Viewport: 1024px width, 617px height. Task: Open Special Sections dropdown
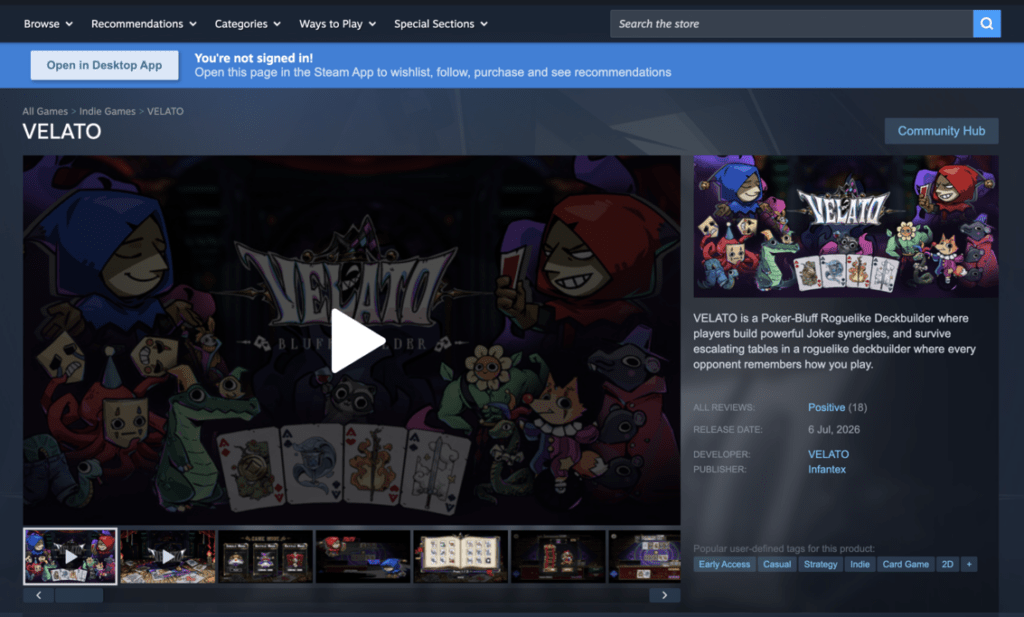(441, 24)
